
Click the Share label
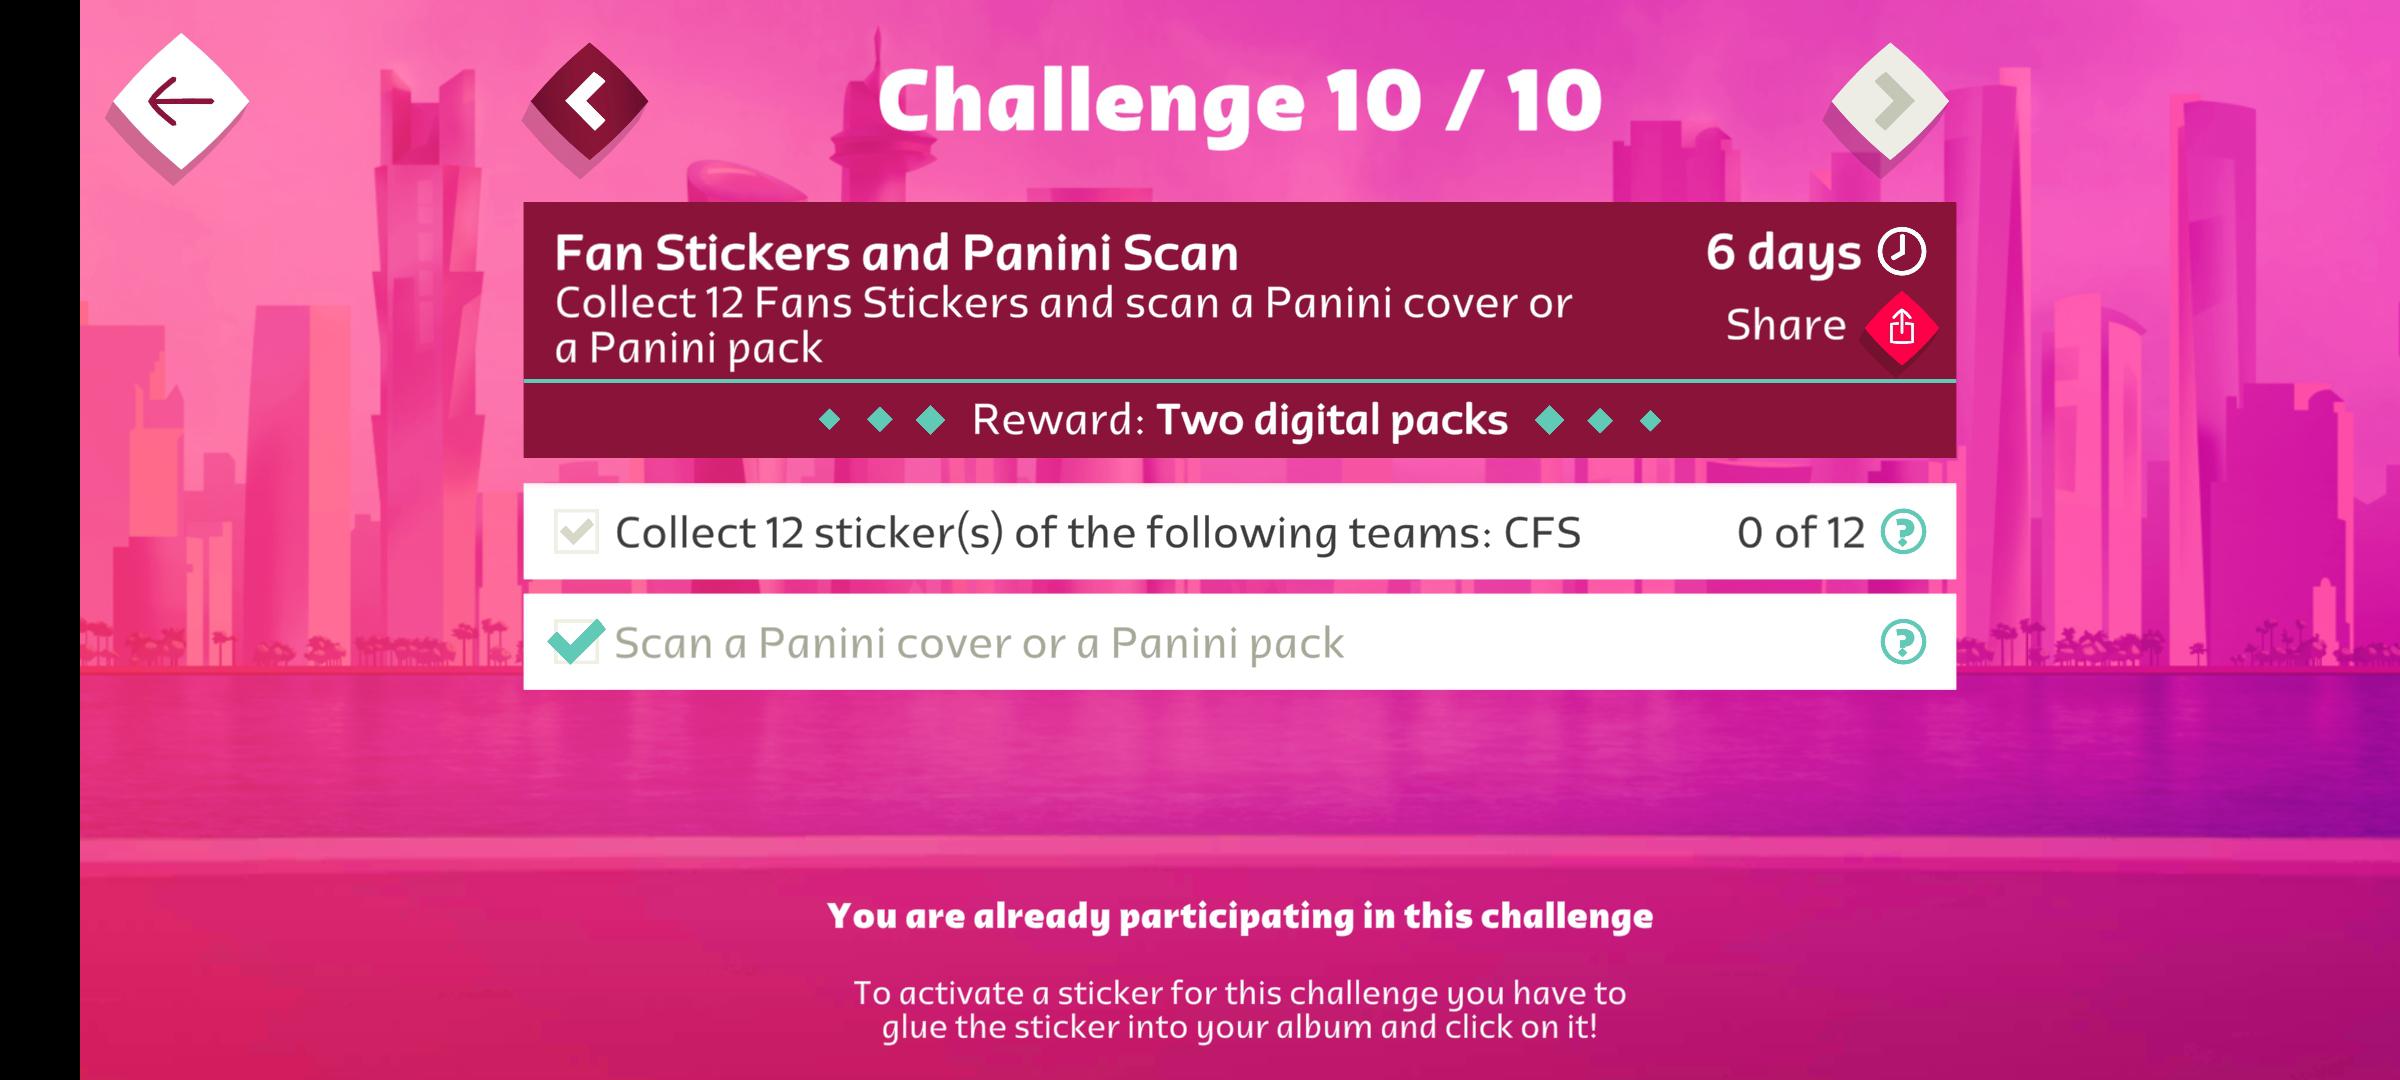point(1785,322)
